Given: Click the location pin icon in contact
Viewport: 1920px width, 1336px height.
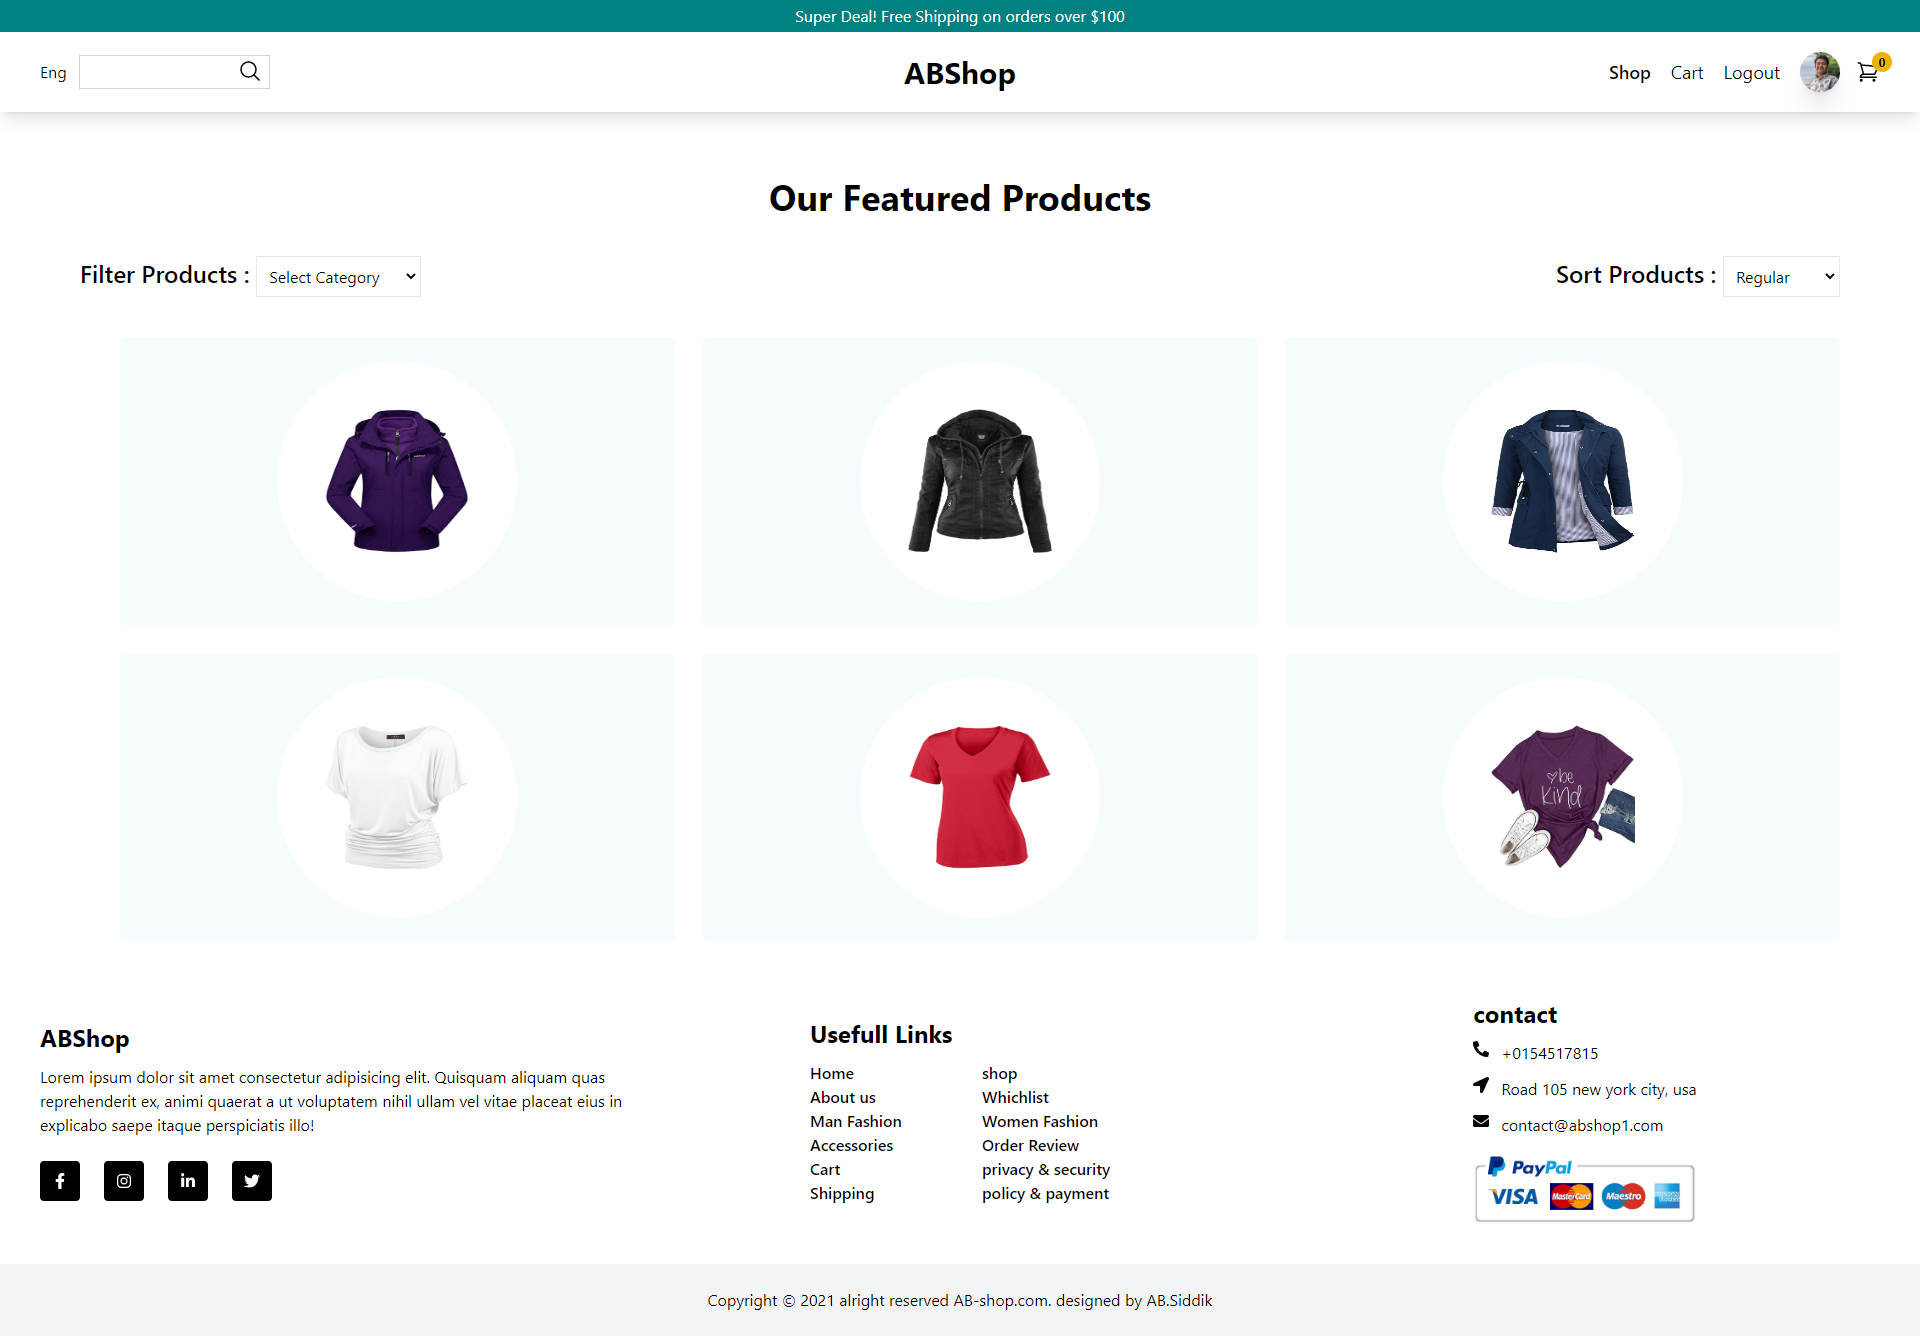Looking at the screenshot, I should (x=1482, y=1085).
